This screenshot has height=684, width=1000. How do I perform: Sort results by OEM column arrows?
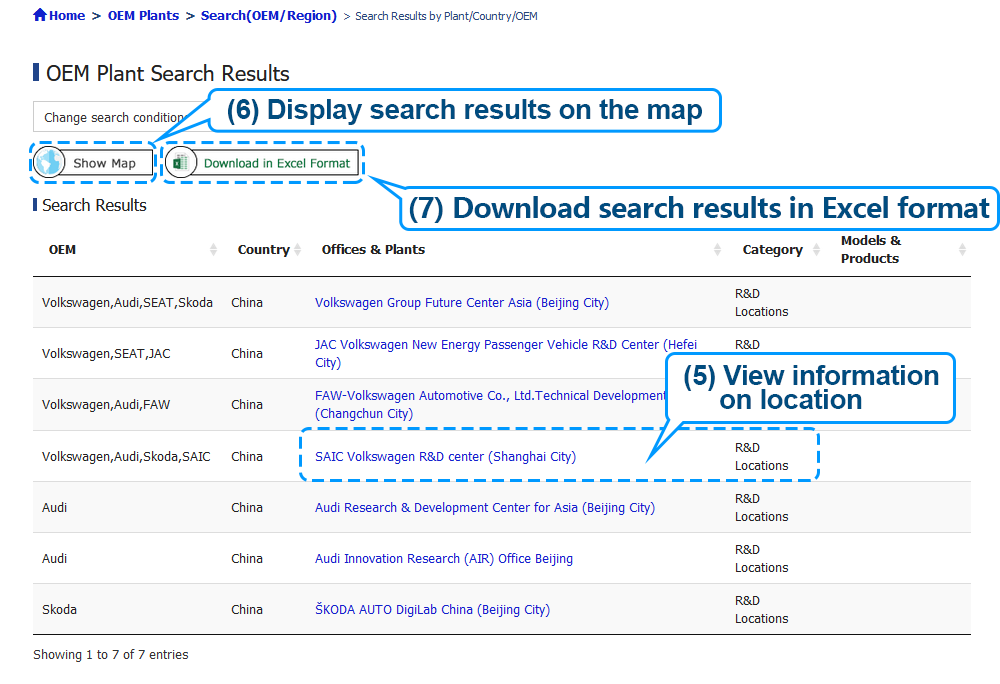[x=213, y=250]
